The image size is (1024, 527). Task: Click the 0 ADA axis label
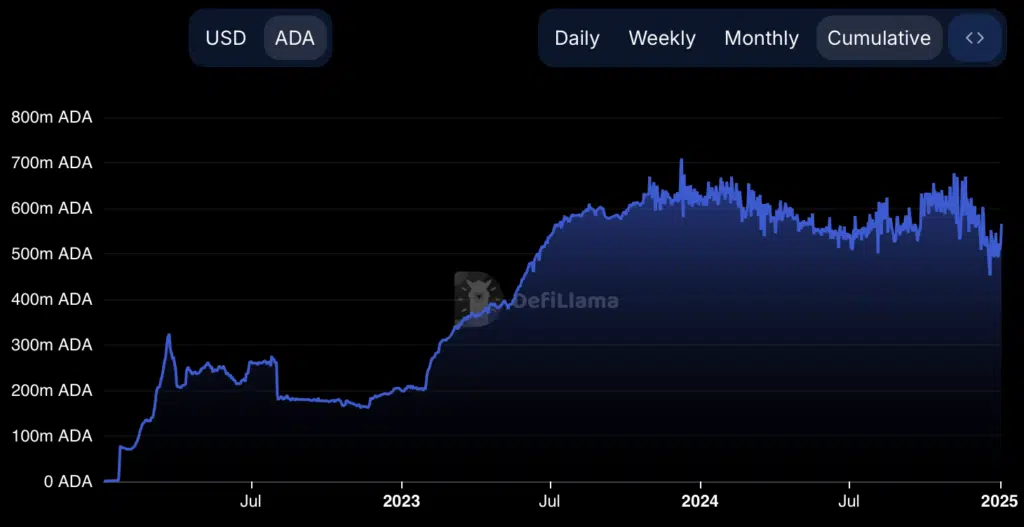point(67,481)
